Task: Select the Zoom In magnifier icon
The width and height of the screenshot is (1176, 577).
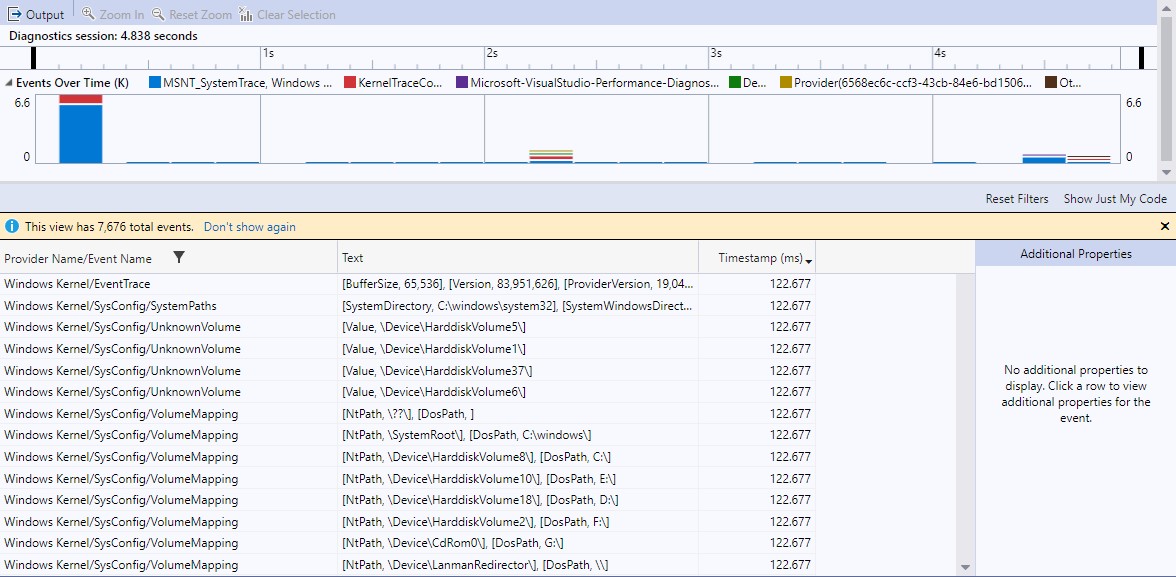Action: point(88,13)
